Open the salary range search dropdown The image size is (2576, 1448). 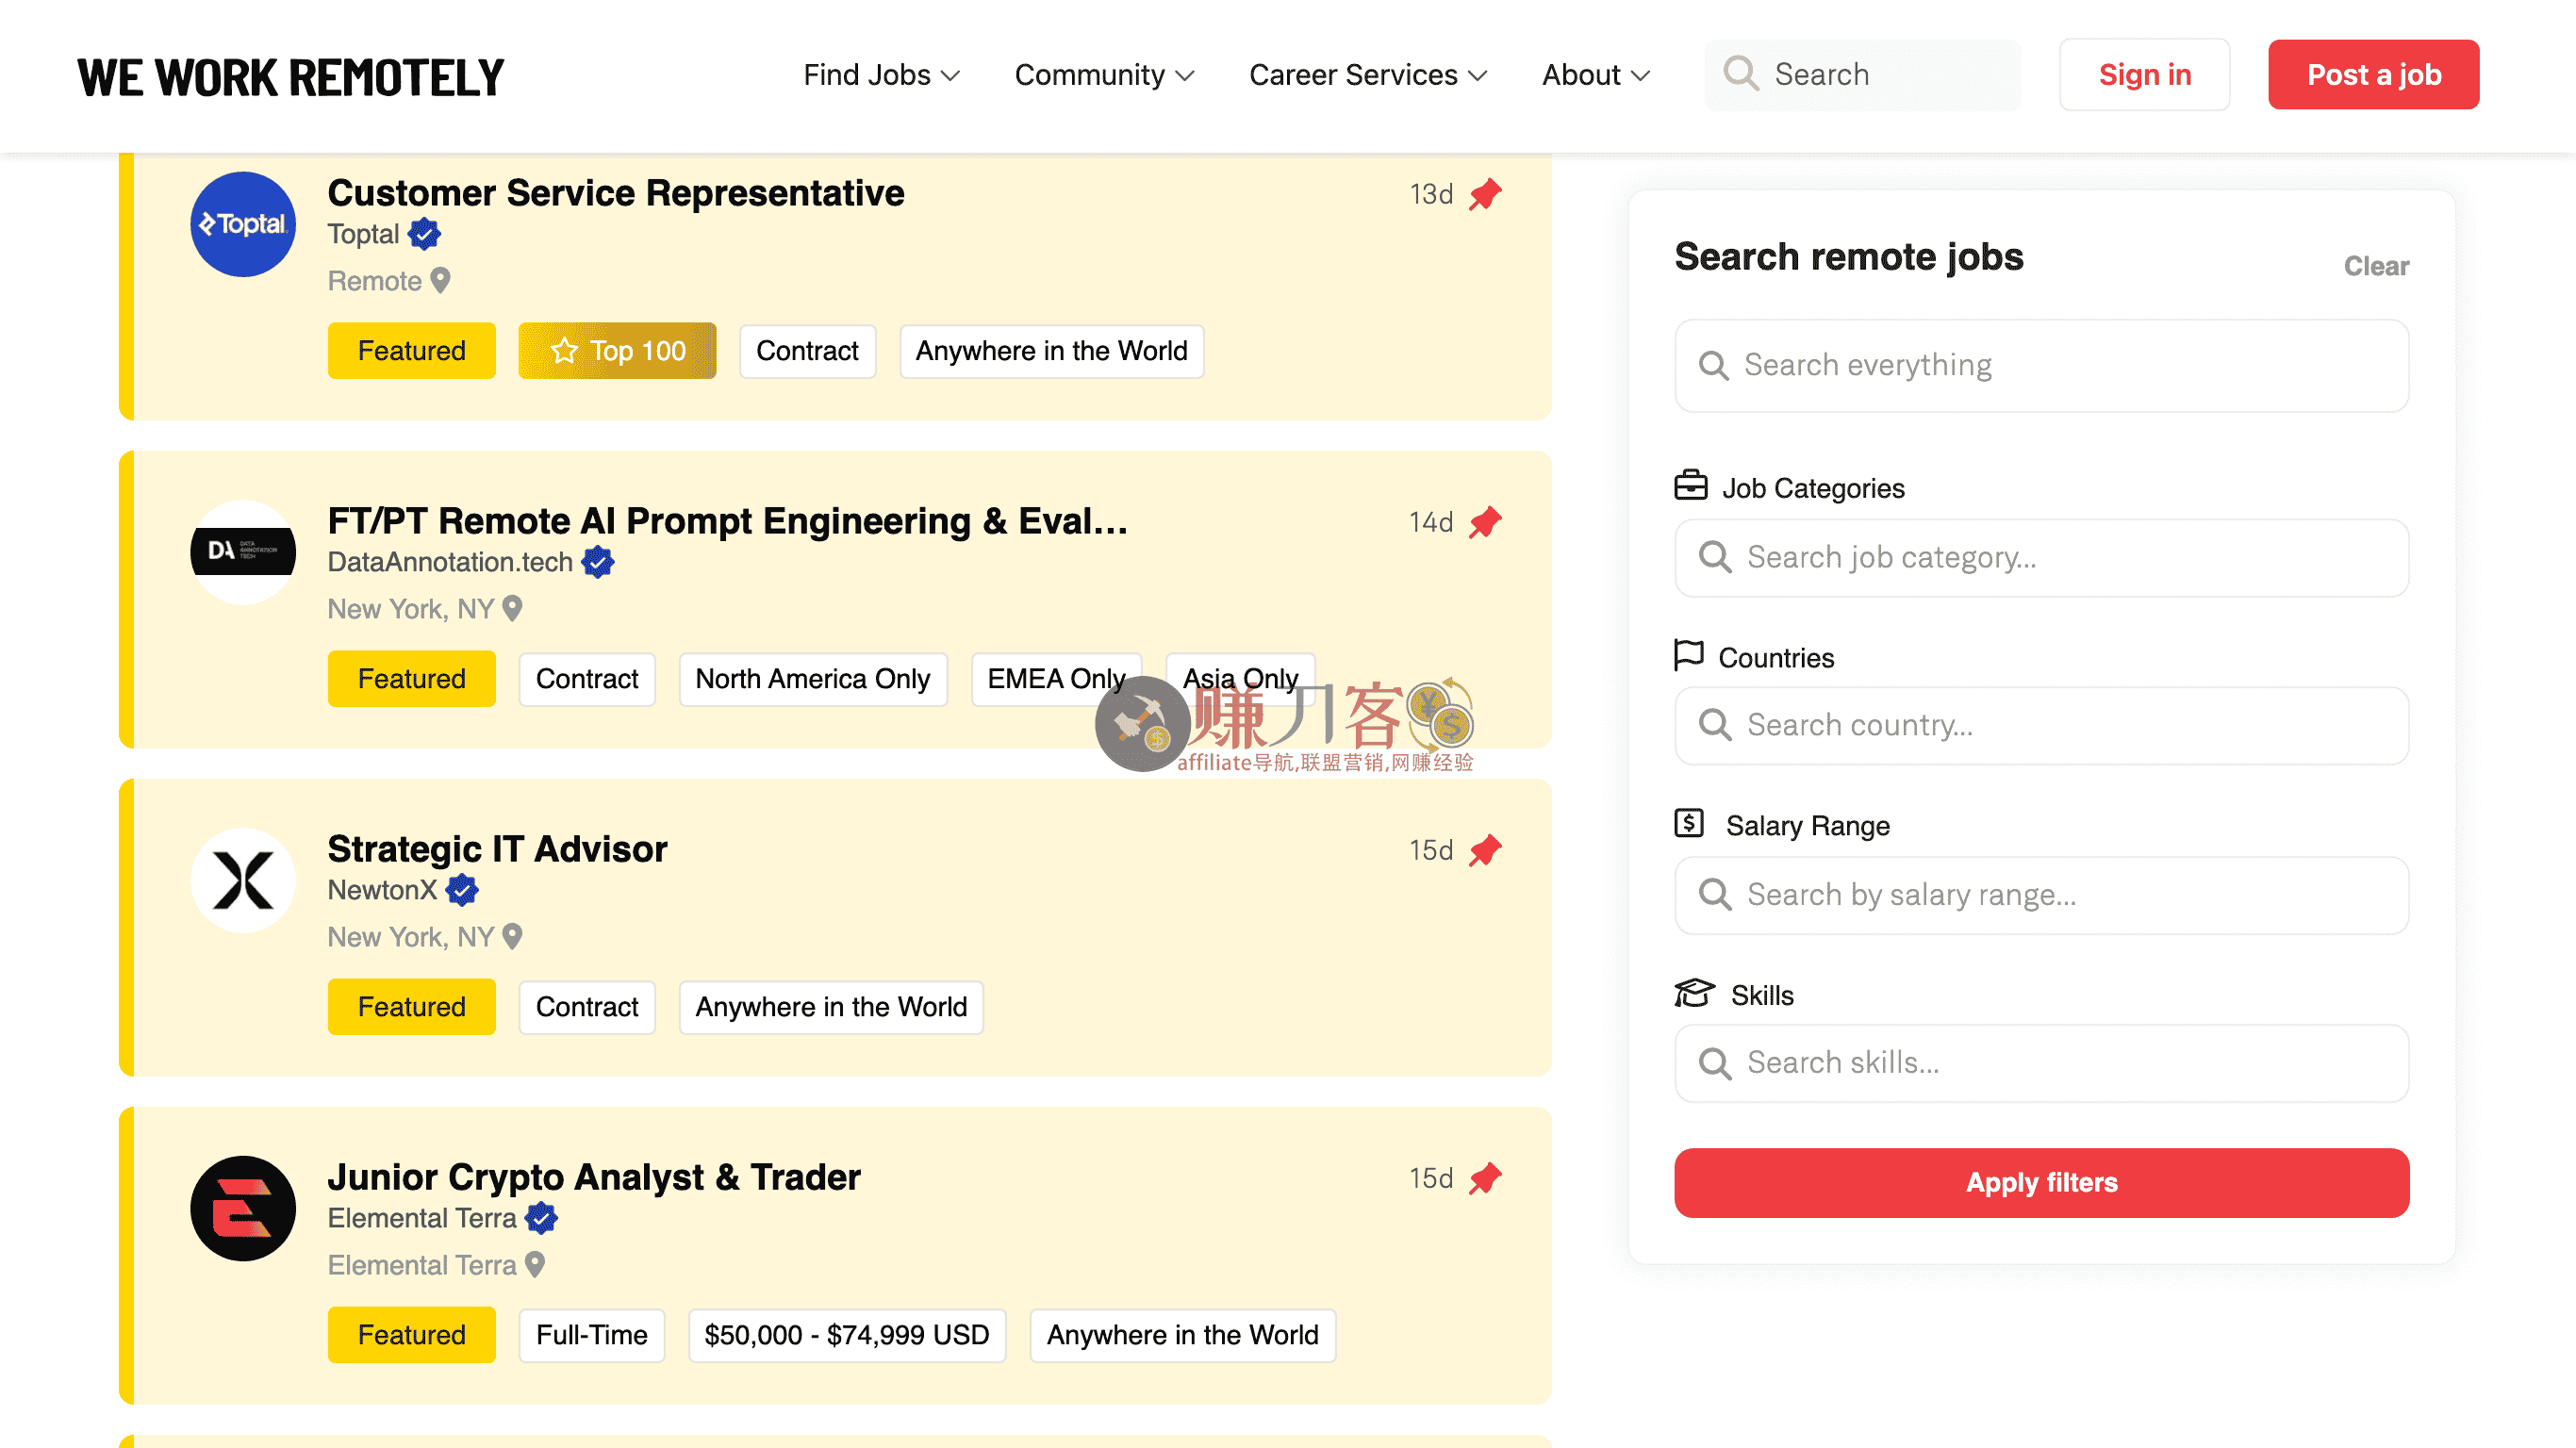click(2042, 896)
